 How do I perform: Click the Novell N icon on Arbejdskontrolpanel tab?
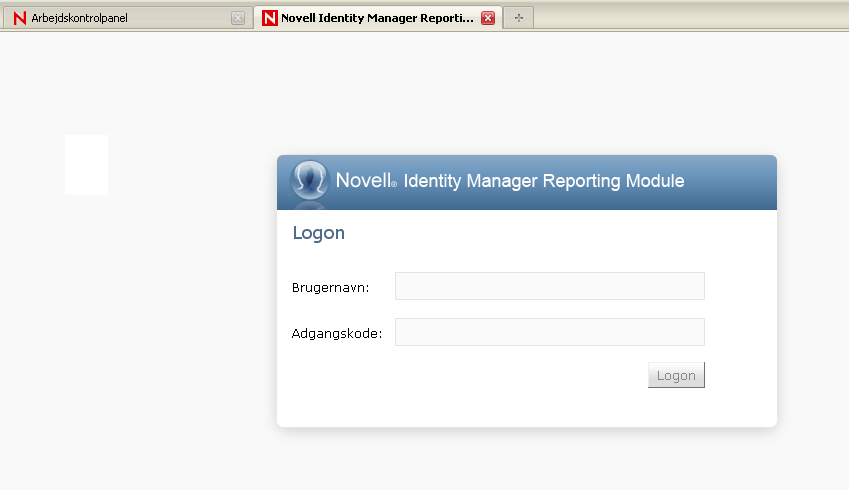tap(19, 18)
